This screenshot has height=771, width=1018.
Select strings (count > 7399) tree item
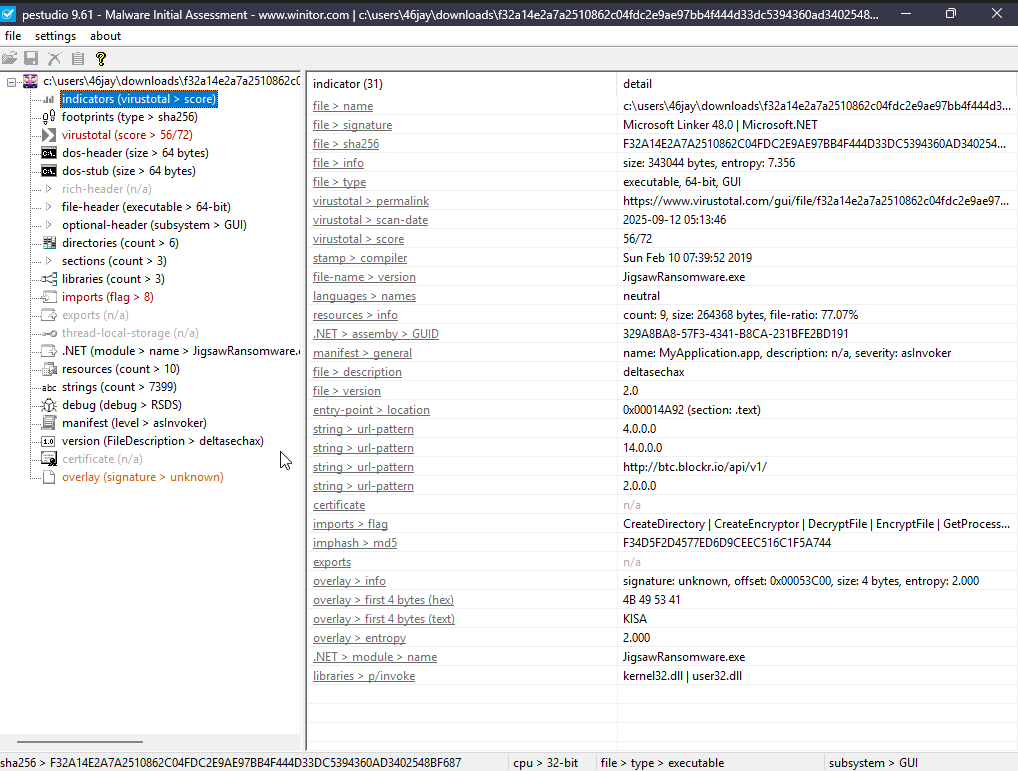119,387
